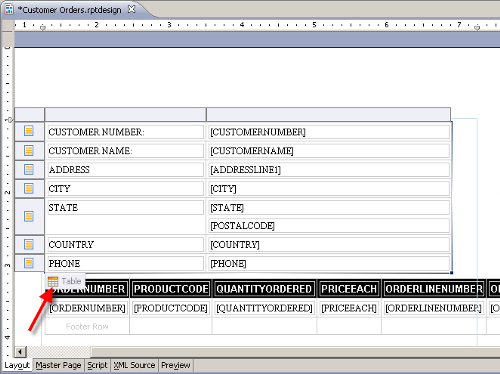Select the CITY row handle icon

[29, 188]
